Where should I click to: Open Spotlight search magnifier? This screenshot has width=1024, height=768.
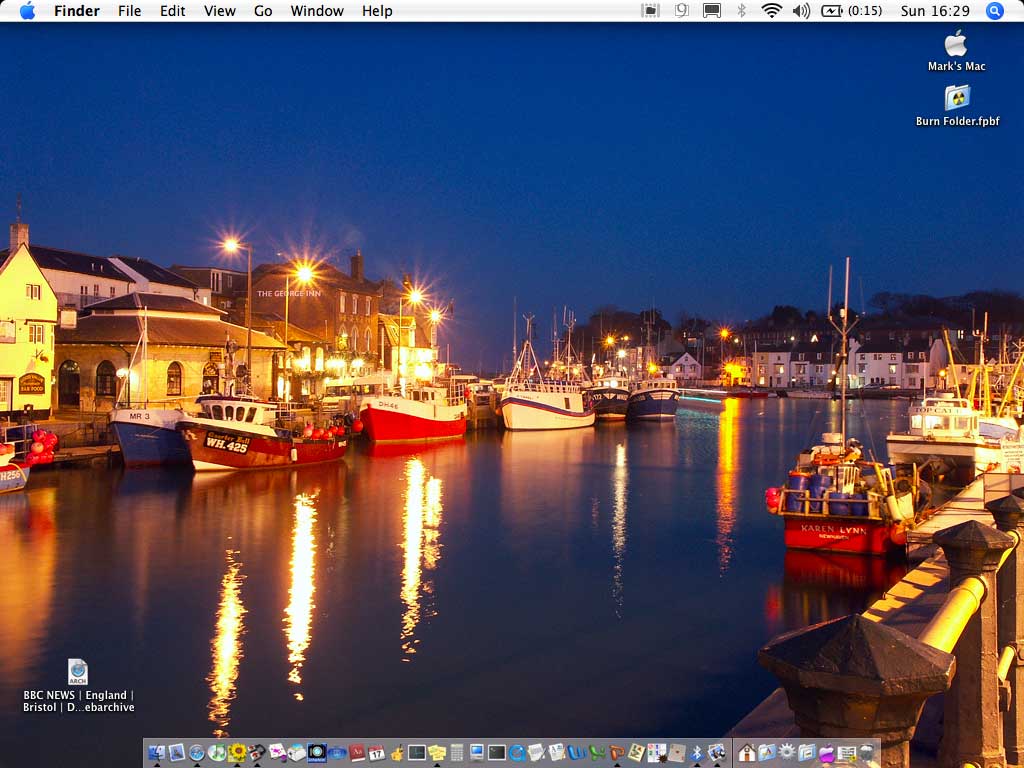point(994,11)
